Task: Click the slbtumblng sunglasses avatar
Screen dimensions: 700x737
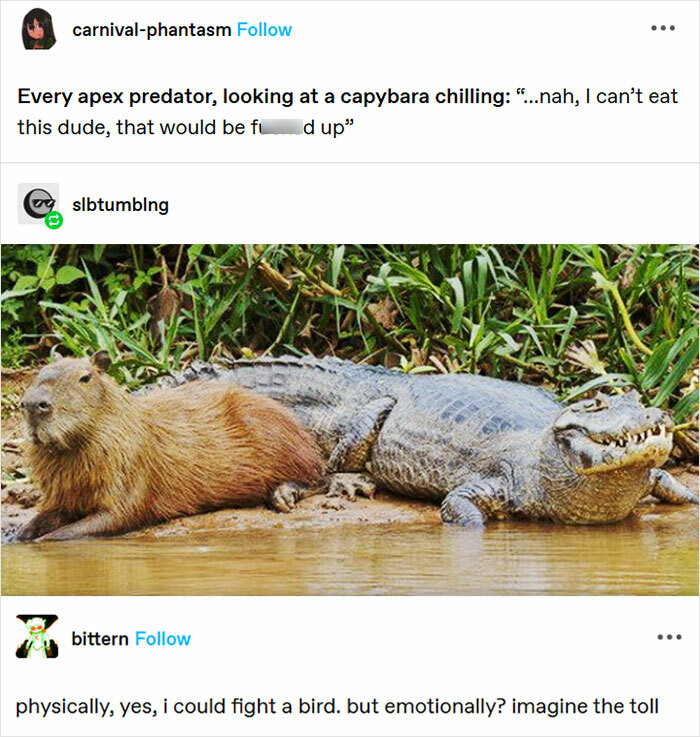Action: 38,204
